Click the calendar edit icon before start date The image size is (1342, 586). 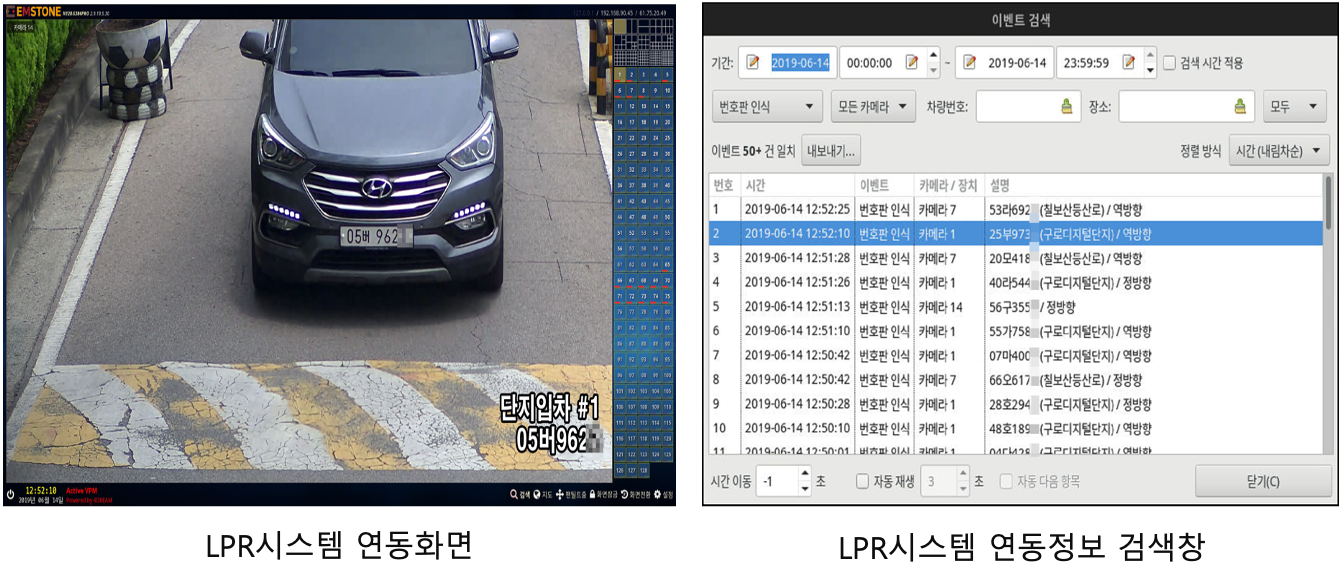tap(753, 62)
